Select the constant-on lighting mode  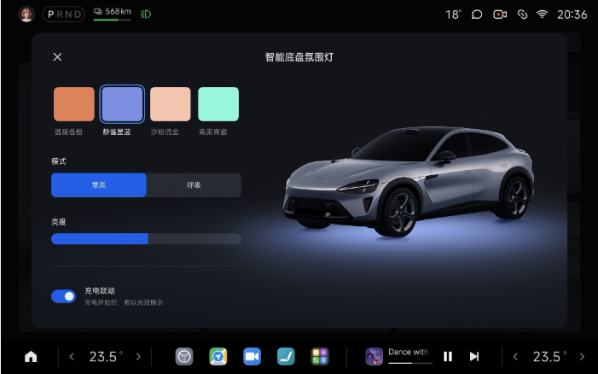(99, 185)
